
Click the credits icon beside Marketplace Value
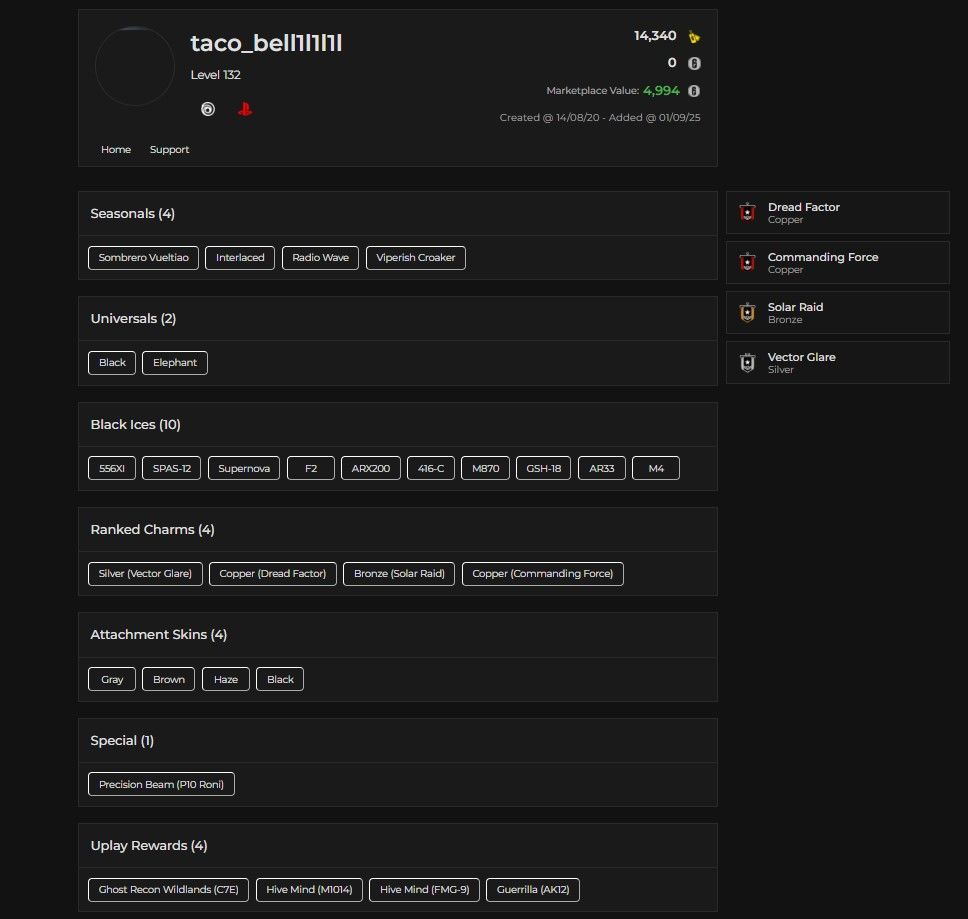tap(694, 91)
